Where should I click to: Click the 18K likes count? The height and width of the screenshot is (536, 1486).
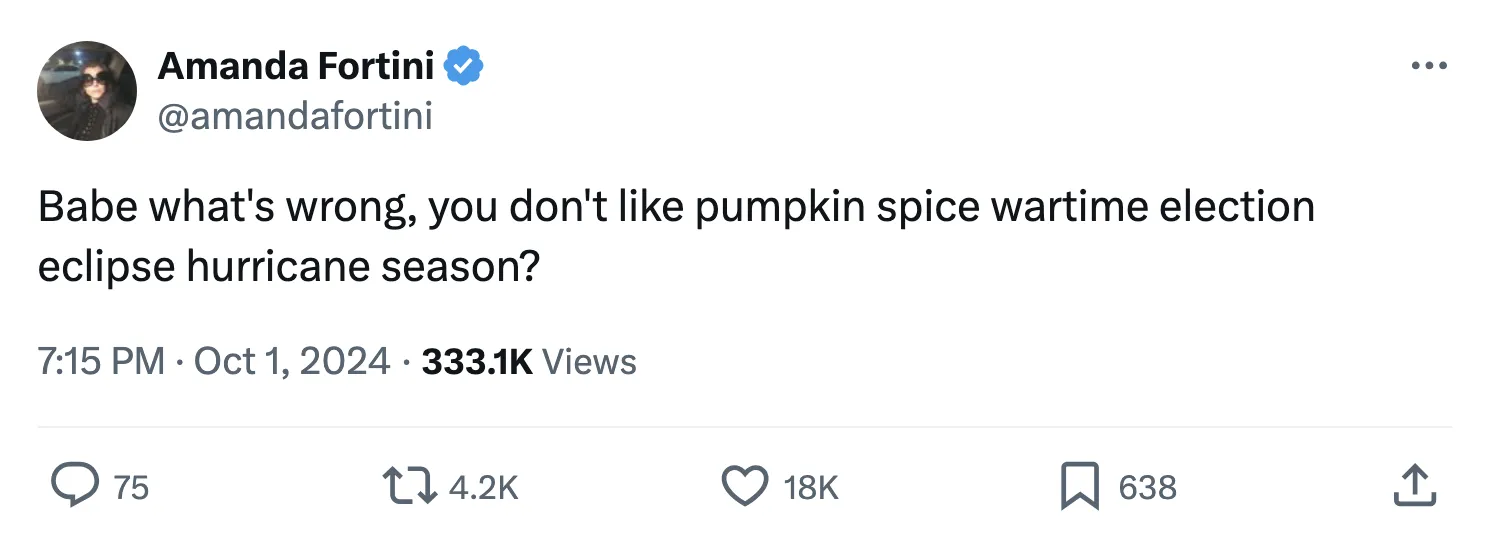811,487
